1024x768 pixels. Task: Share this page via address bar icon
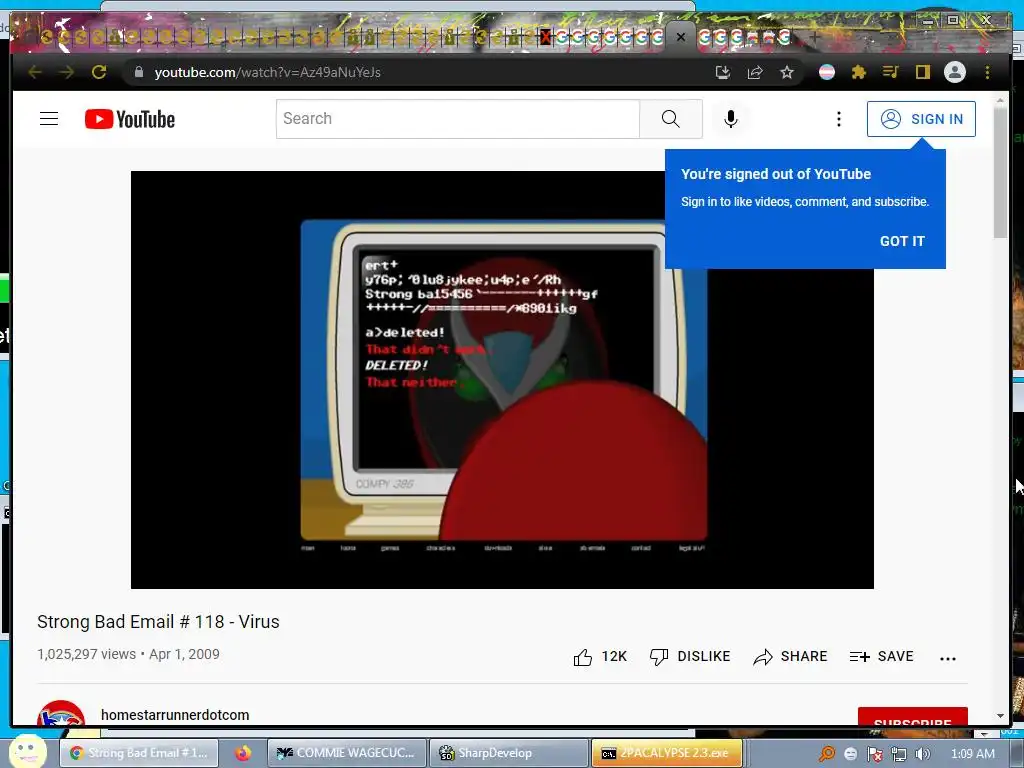point(755,72)
